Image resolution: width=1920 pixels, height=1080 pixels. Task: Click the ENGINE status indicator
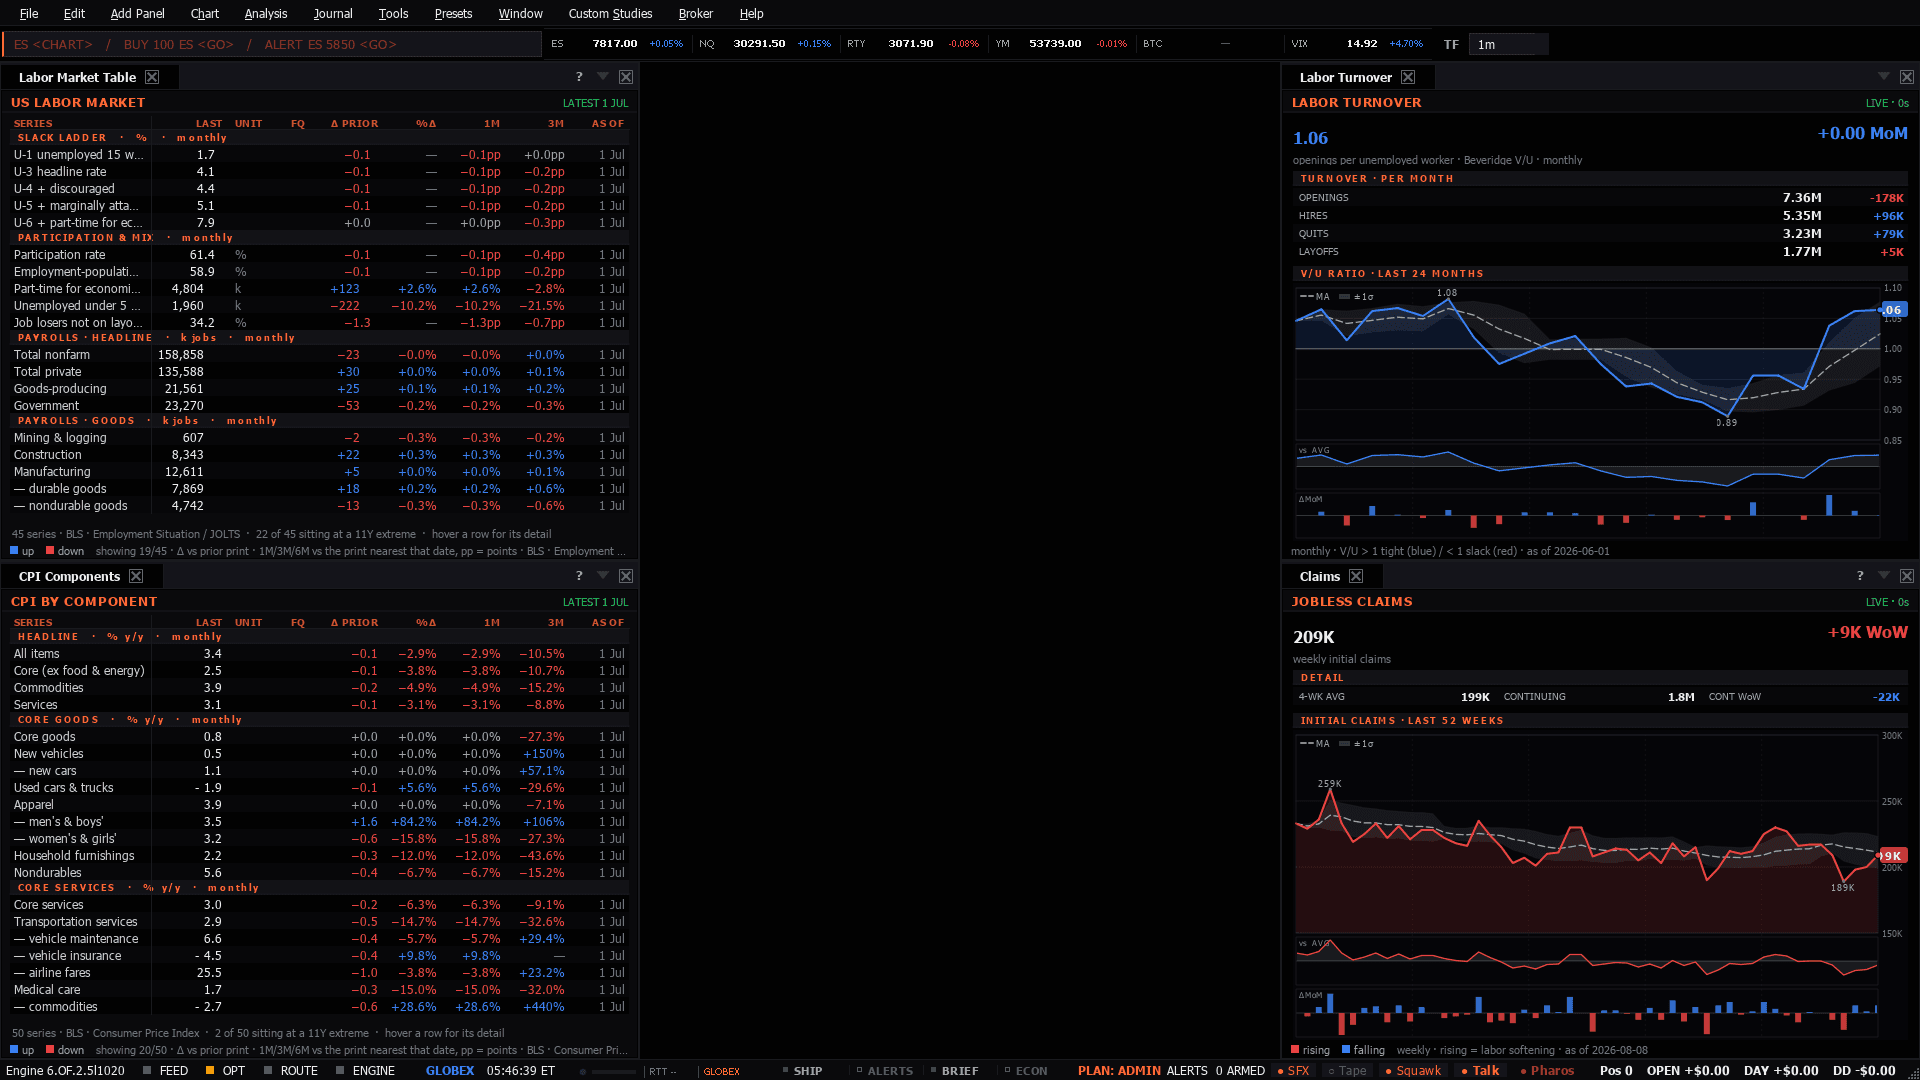point(365,1071)
